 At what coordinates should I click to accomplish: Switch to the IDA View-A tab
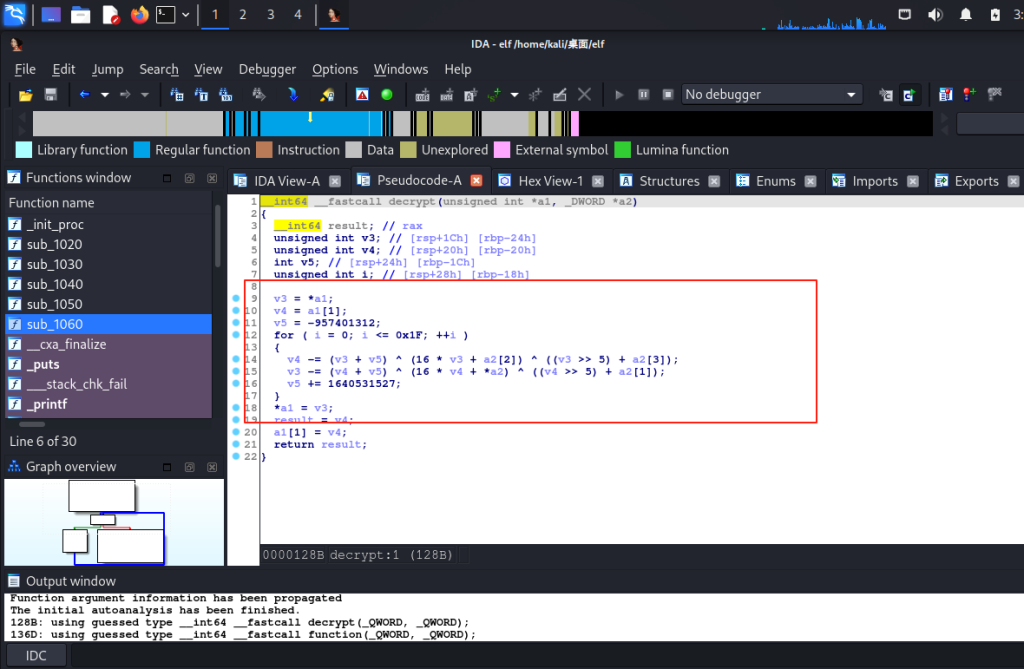pos(287,181)
